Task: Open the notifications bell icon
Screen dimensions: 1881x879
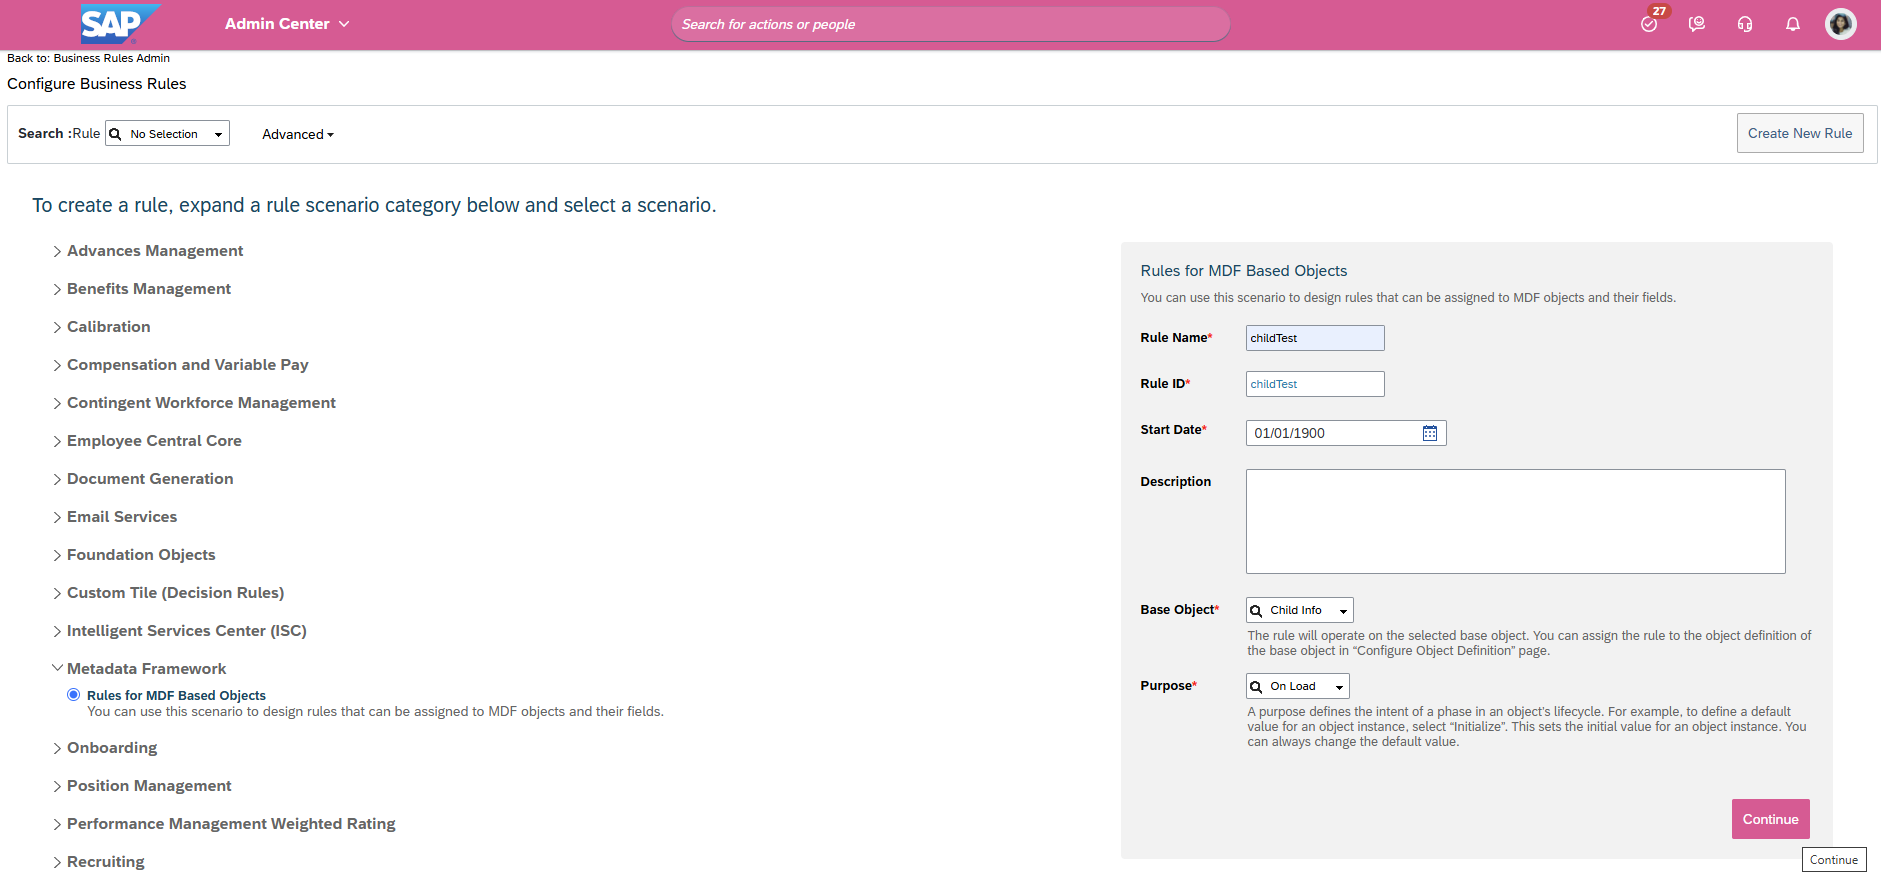Action: coord(1793,24)
